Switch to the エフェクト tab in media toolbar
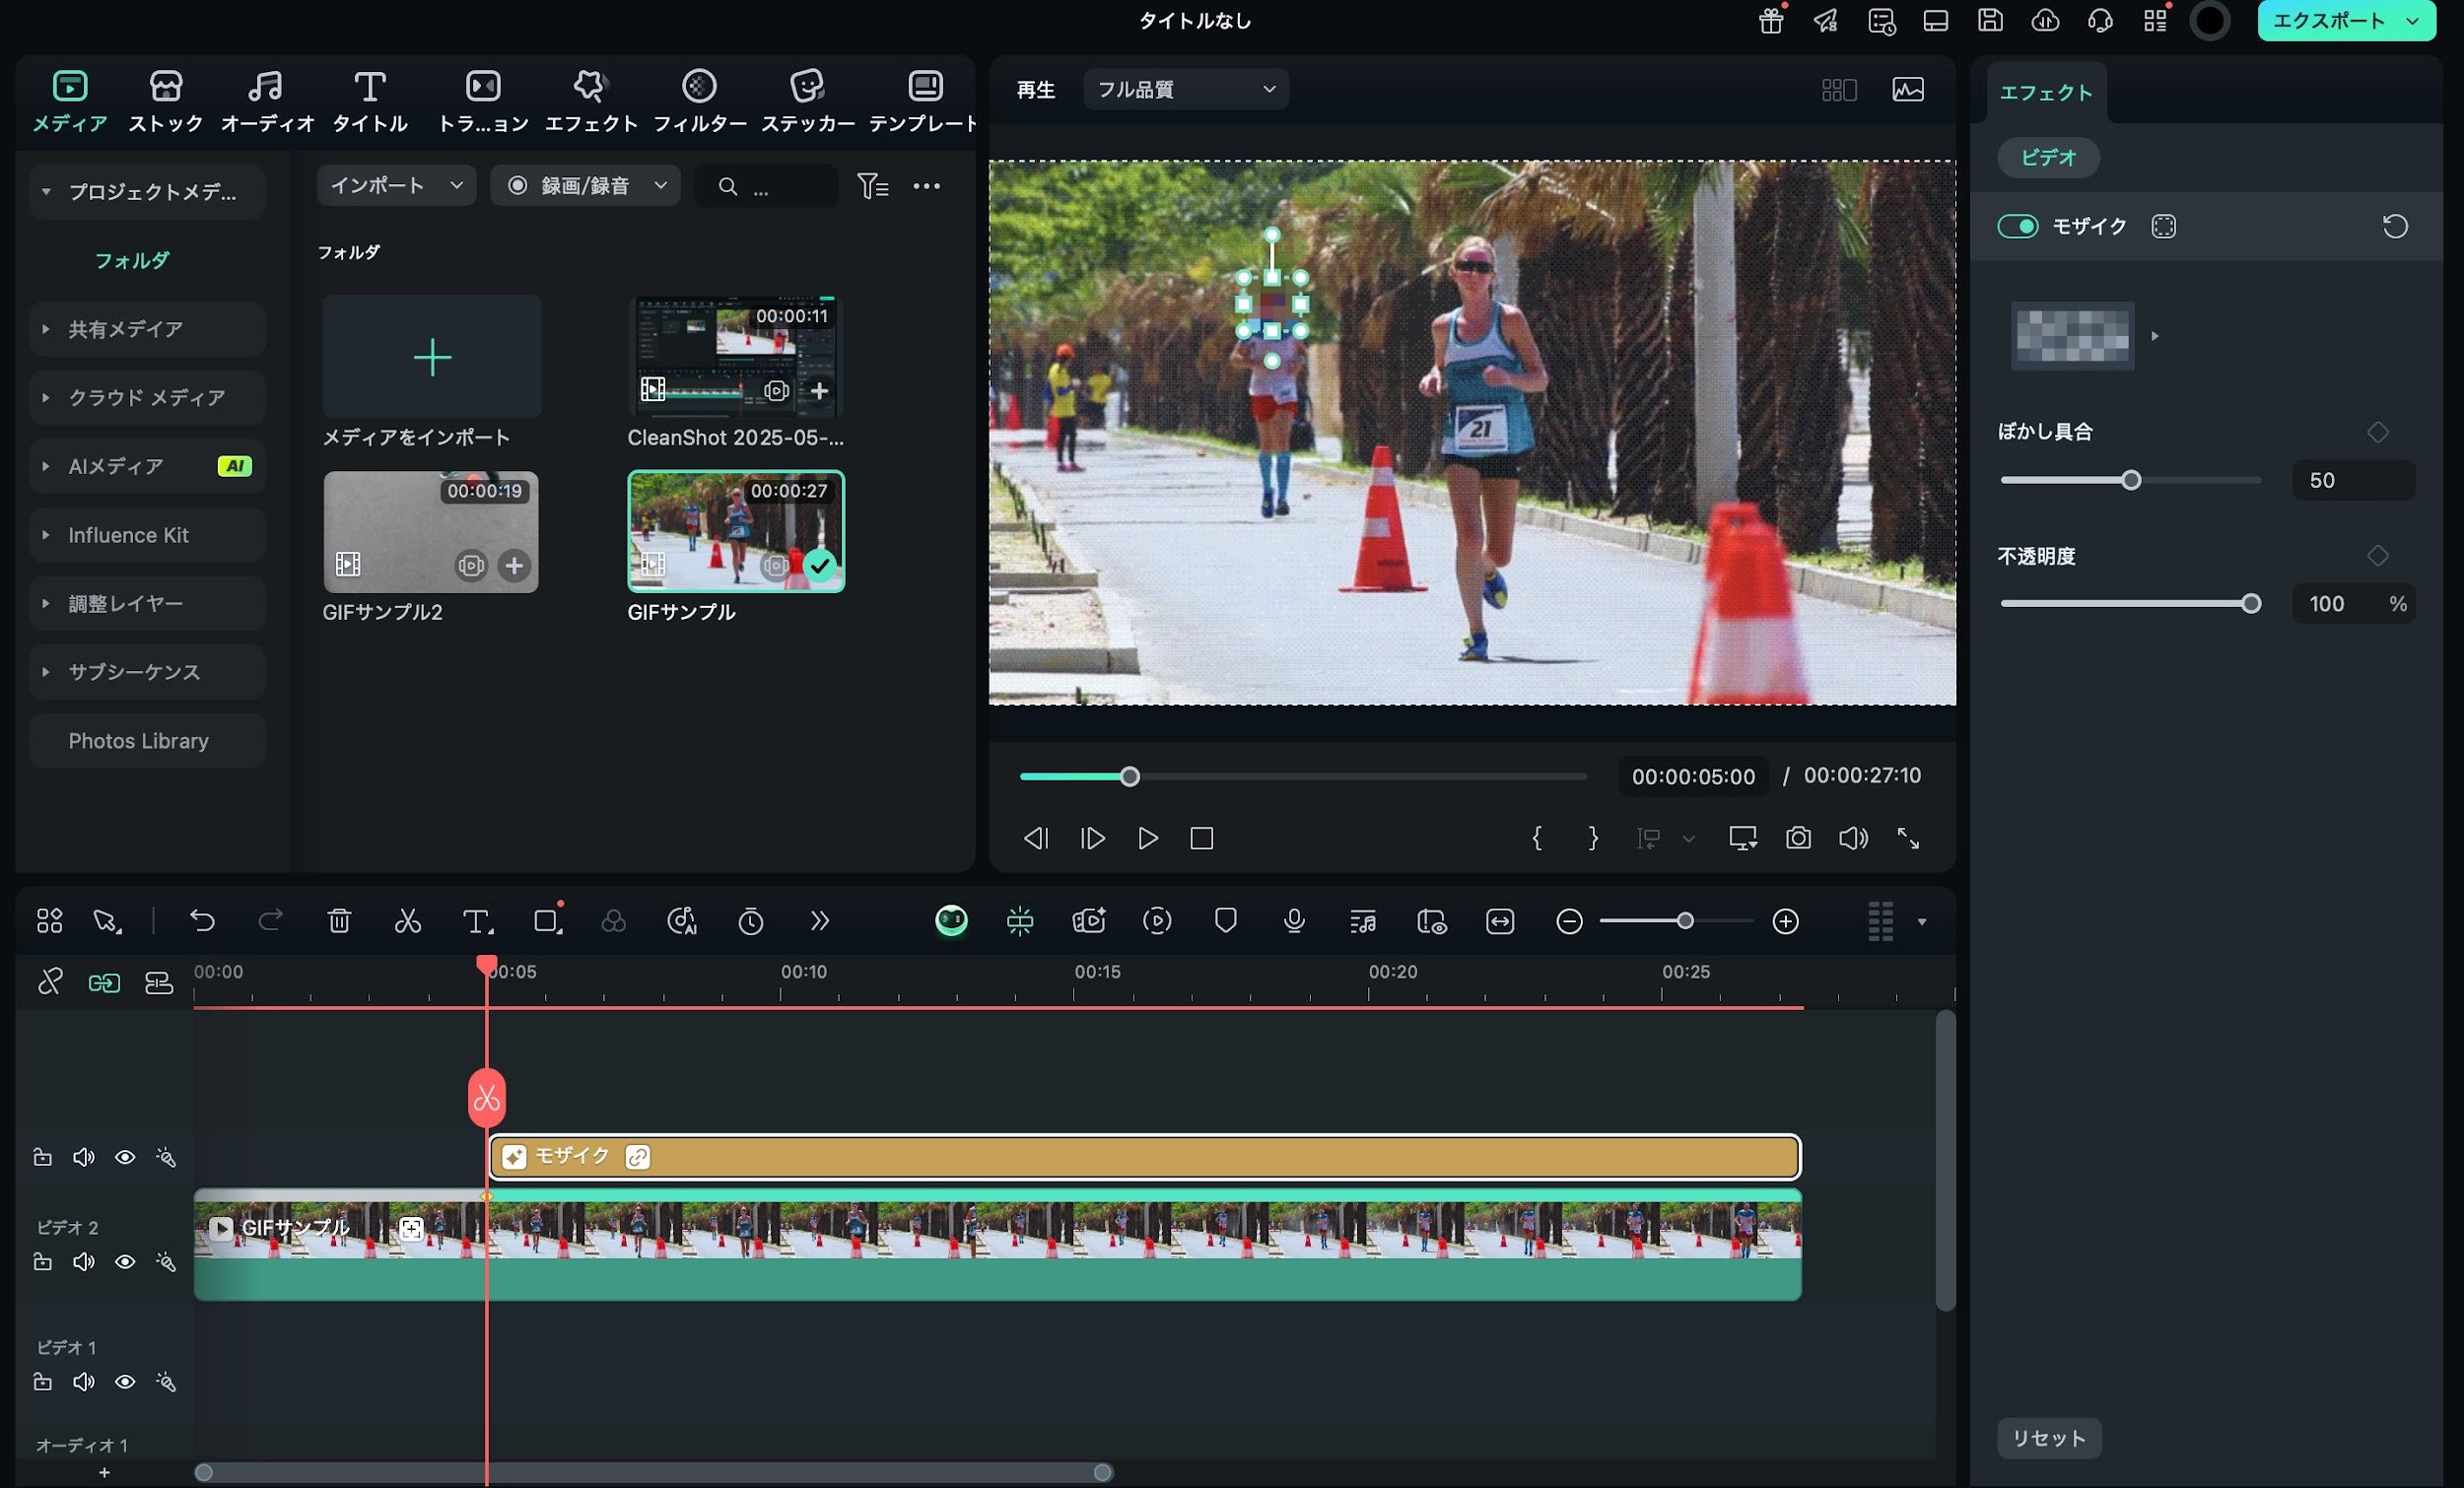Screen dimensions: 2464x1488 click(x=591, y=101)
